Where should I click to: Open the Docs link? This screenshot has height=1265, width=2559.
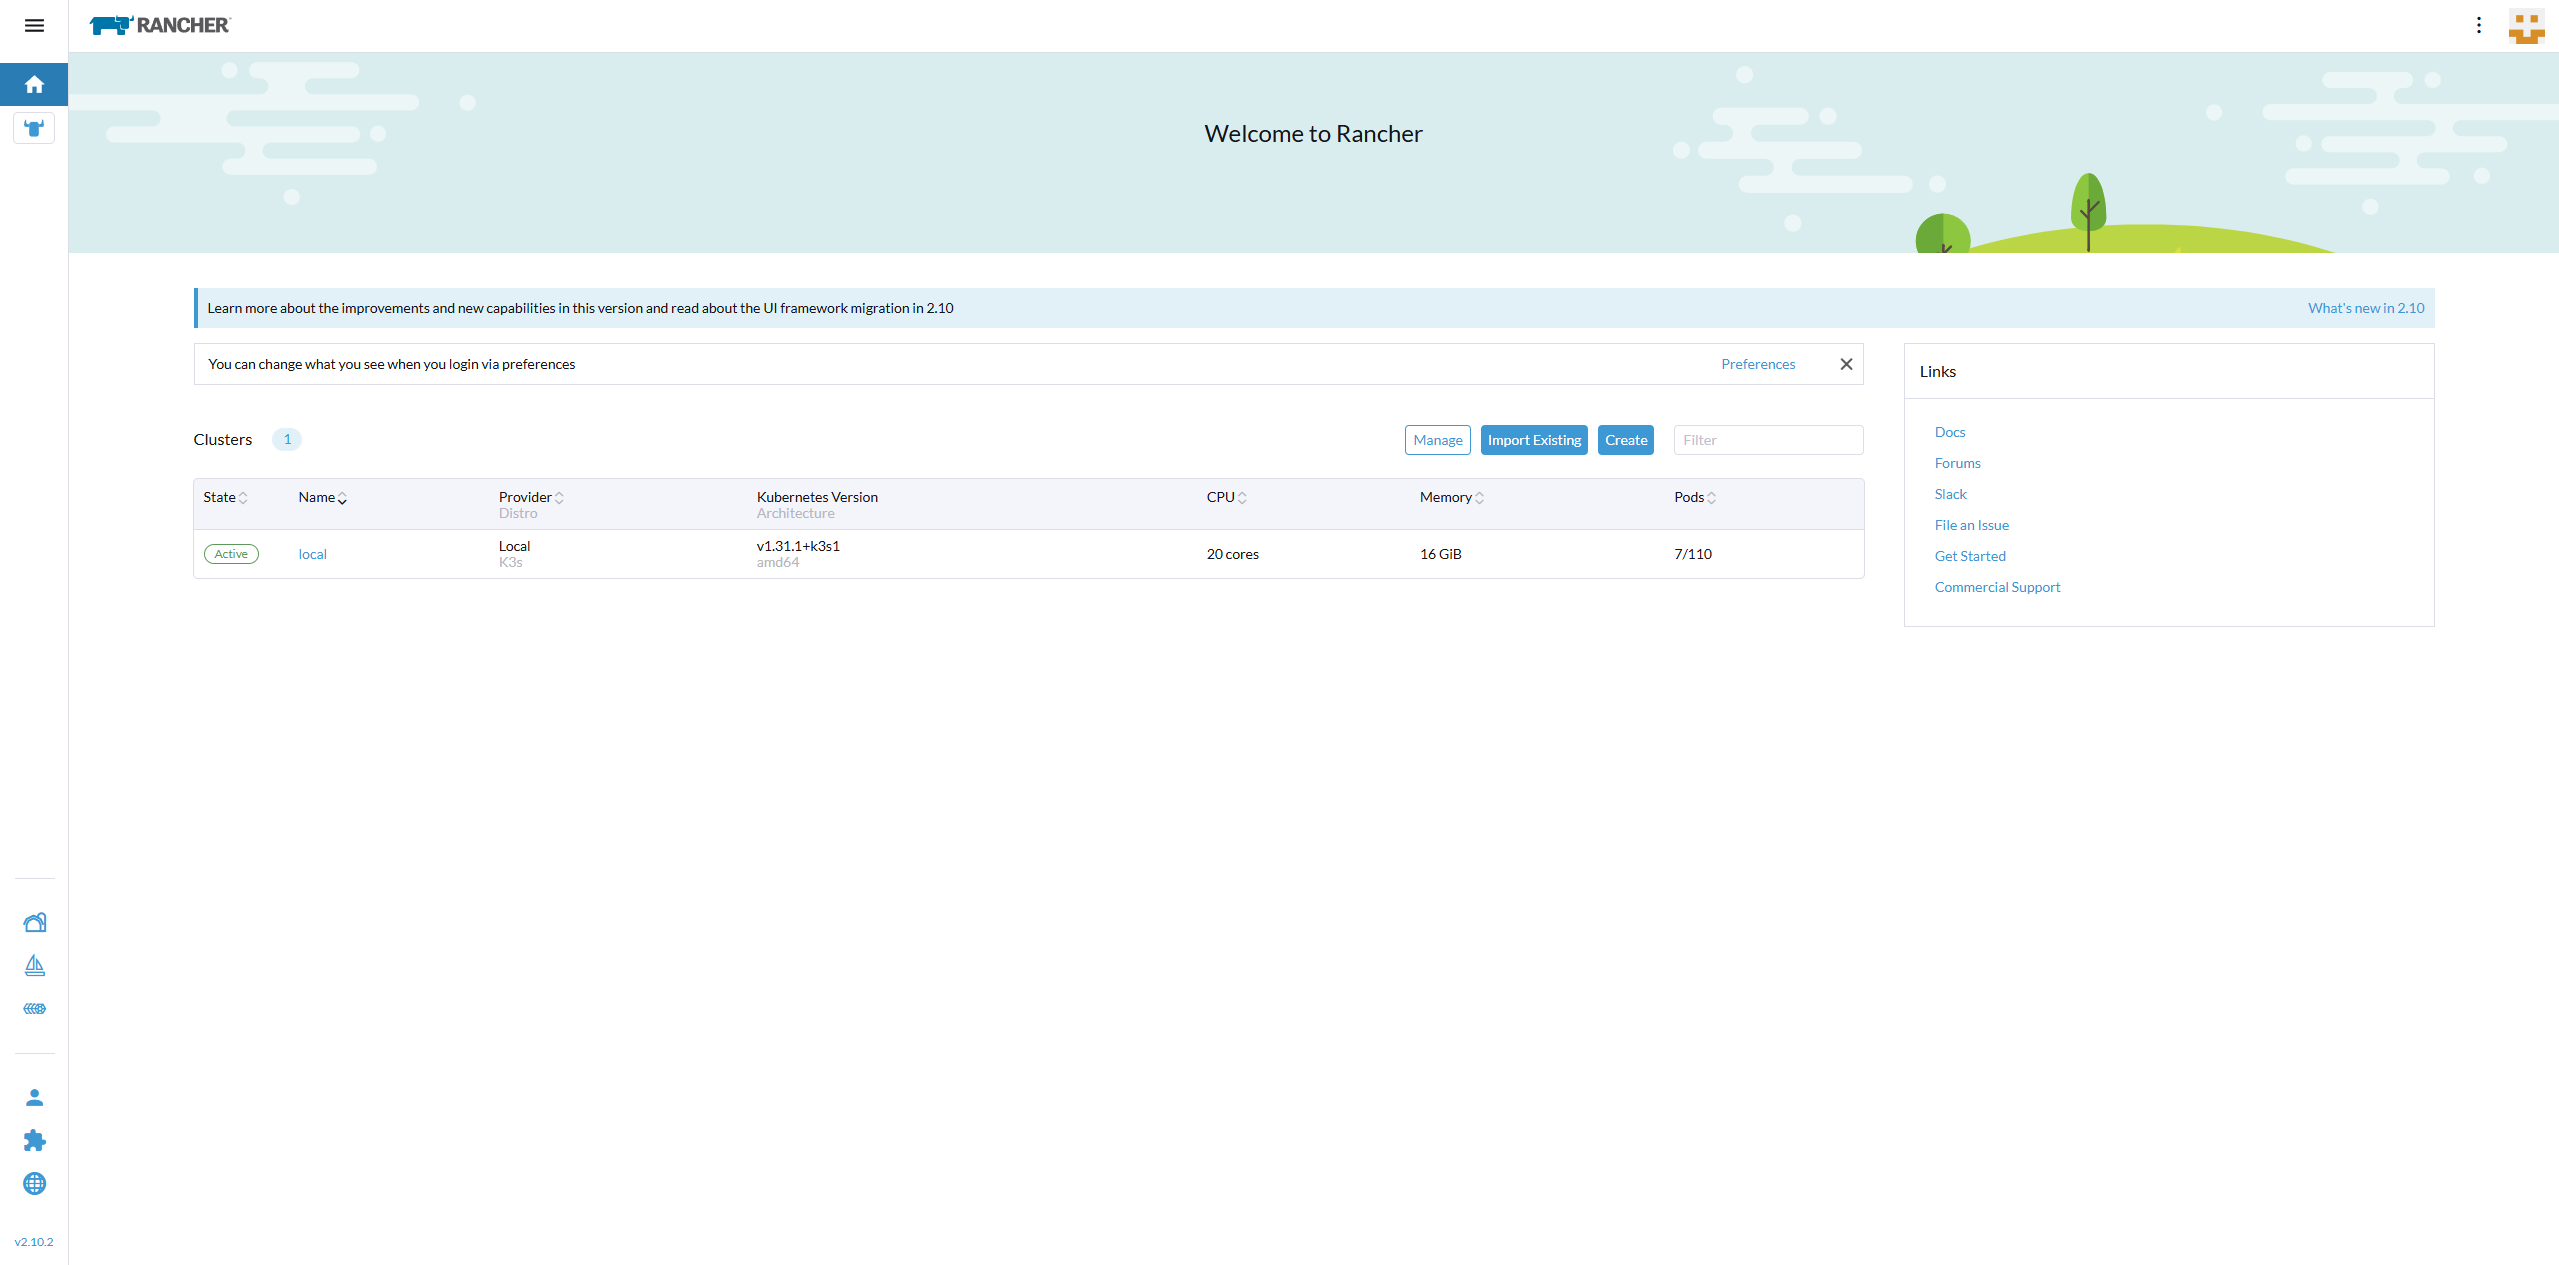click(x=1950, y=432)
